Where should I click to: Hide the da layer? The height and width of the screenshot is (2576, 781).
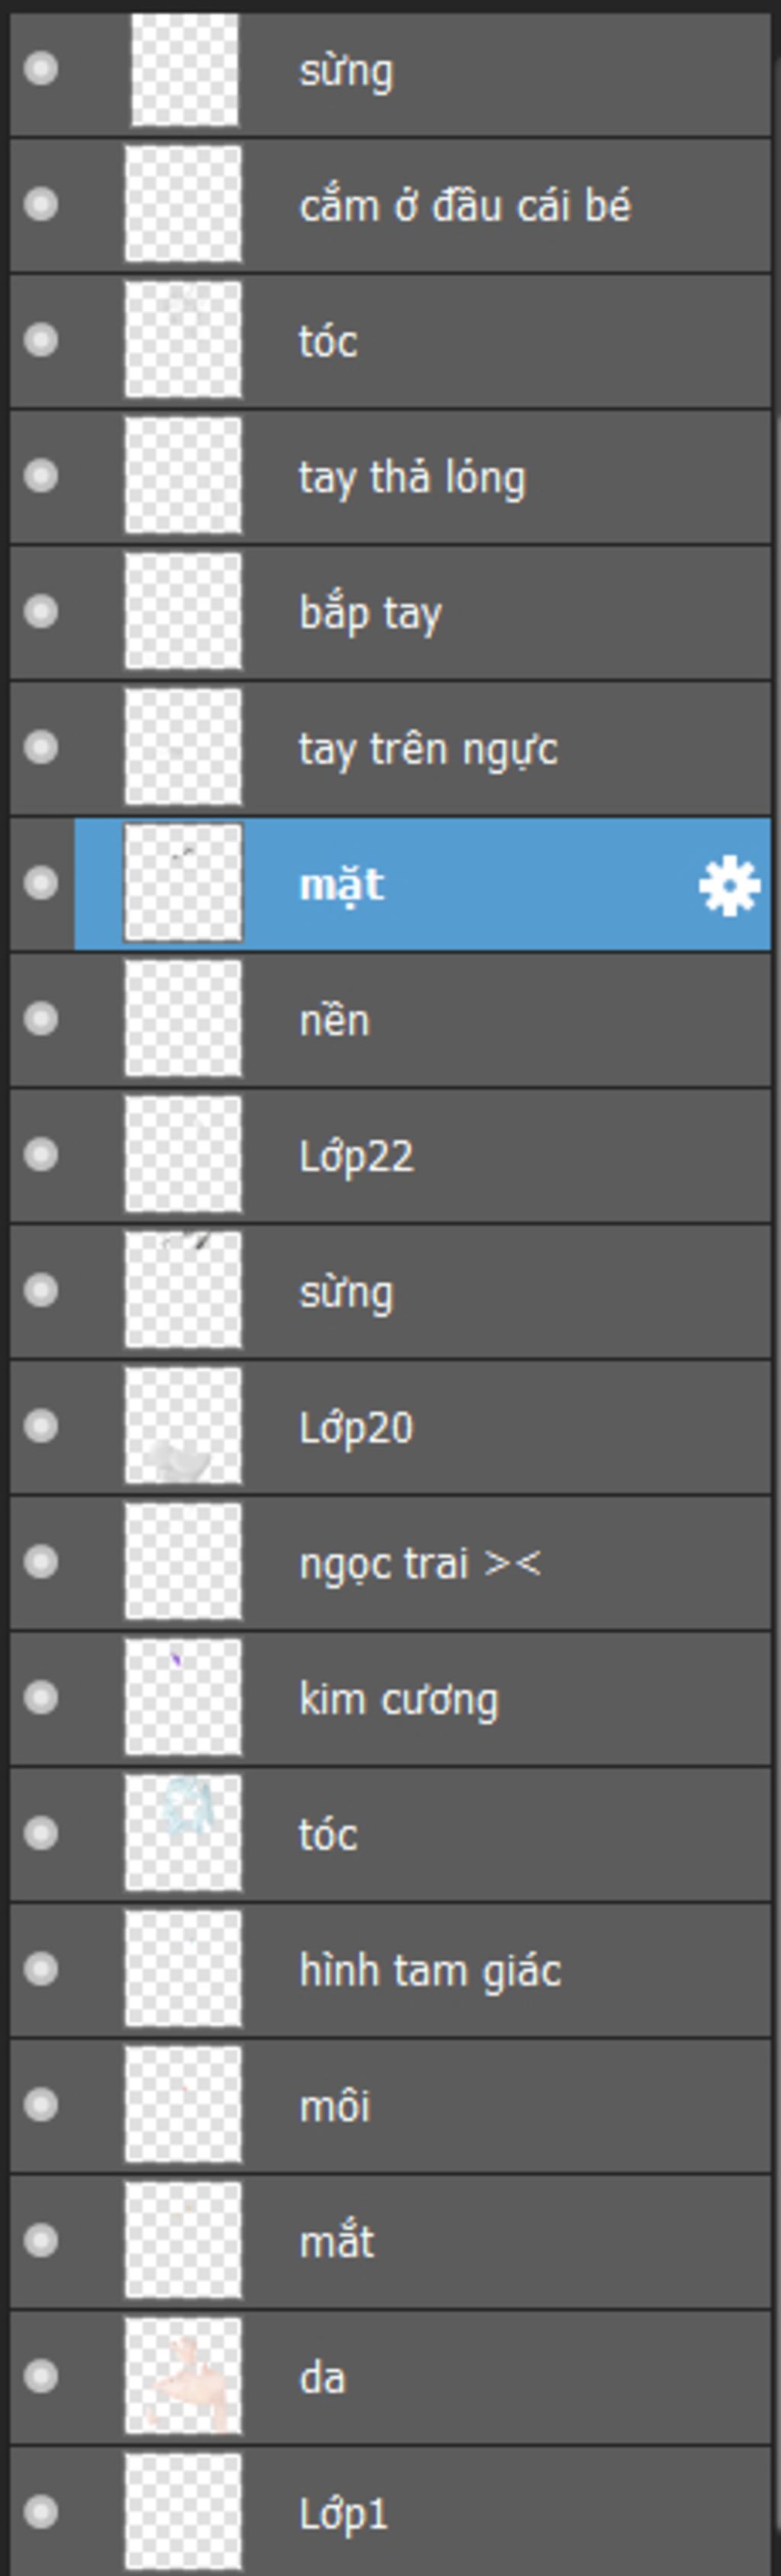coord(41,2376)
